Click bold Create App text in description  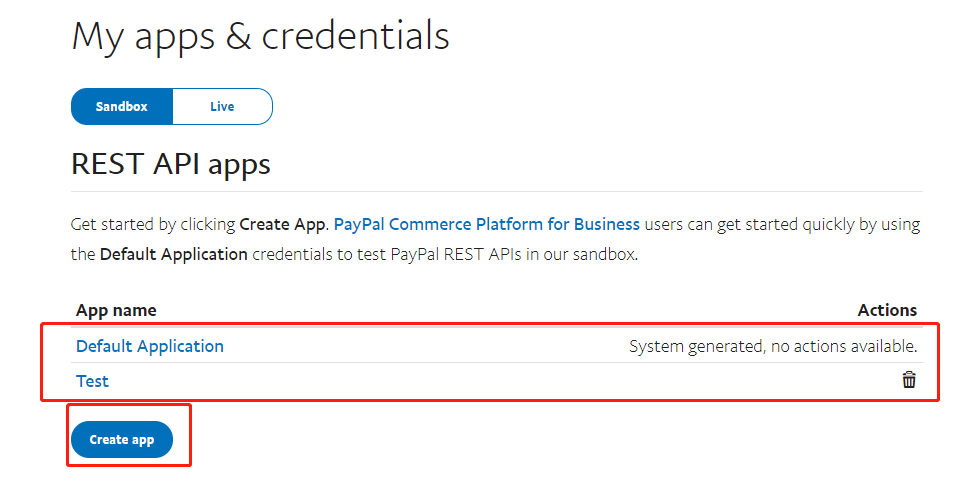point(283,224)
